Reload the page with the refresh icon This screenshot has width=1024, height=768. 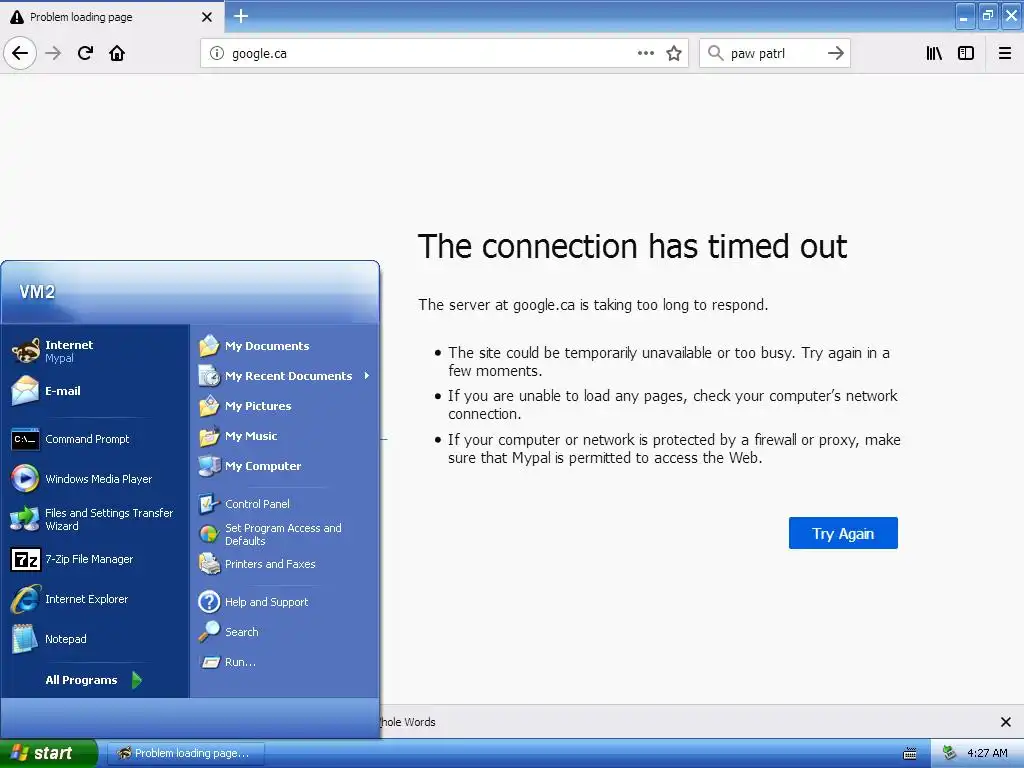pyautogui.click(x=85, y=54)
